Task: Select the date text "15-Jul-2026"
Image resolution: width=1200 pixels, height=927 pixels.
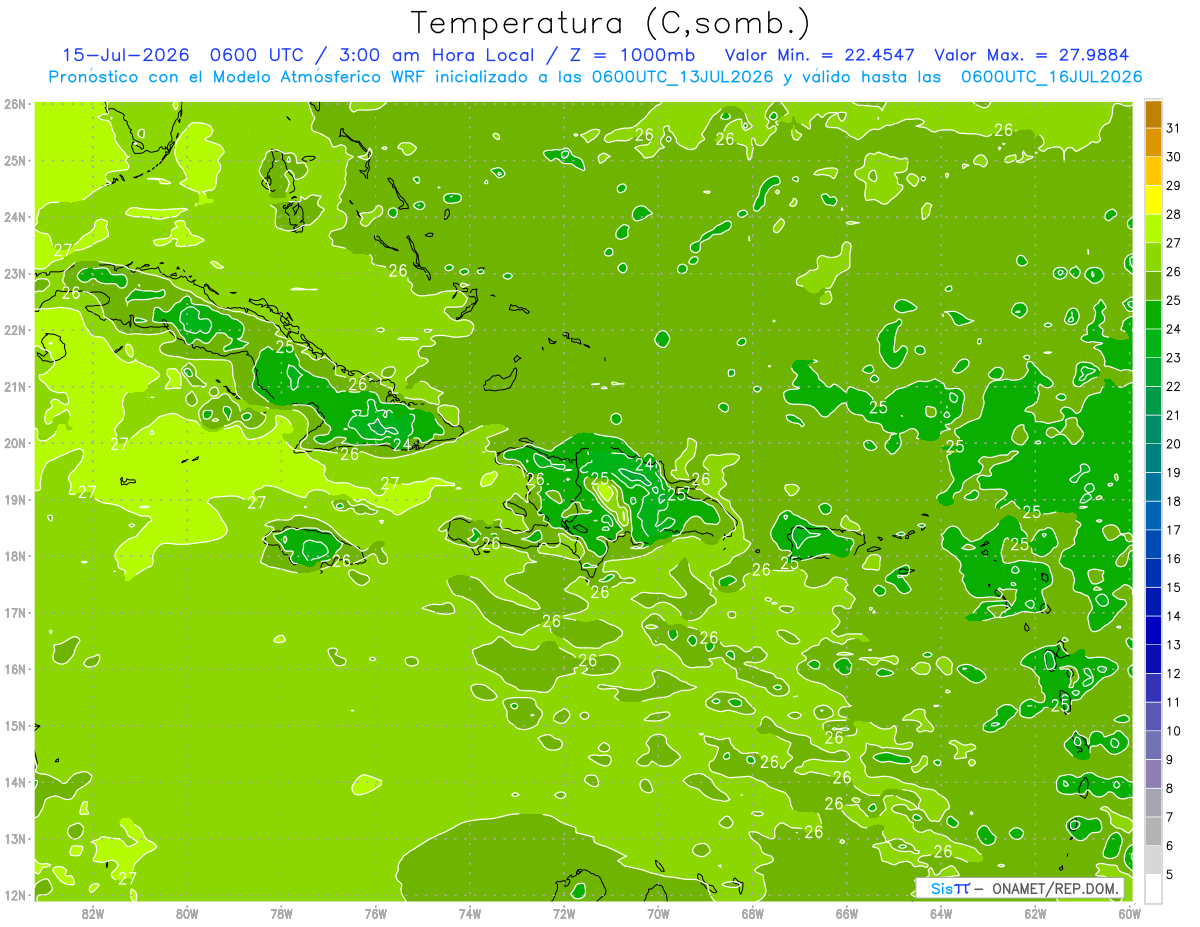Action: (x=127, y=55)
